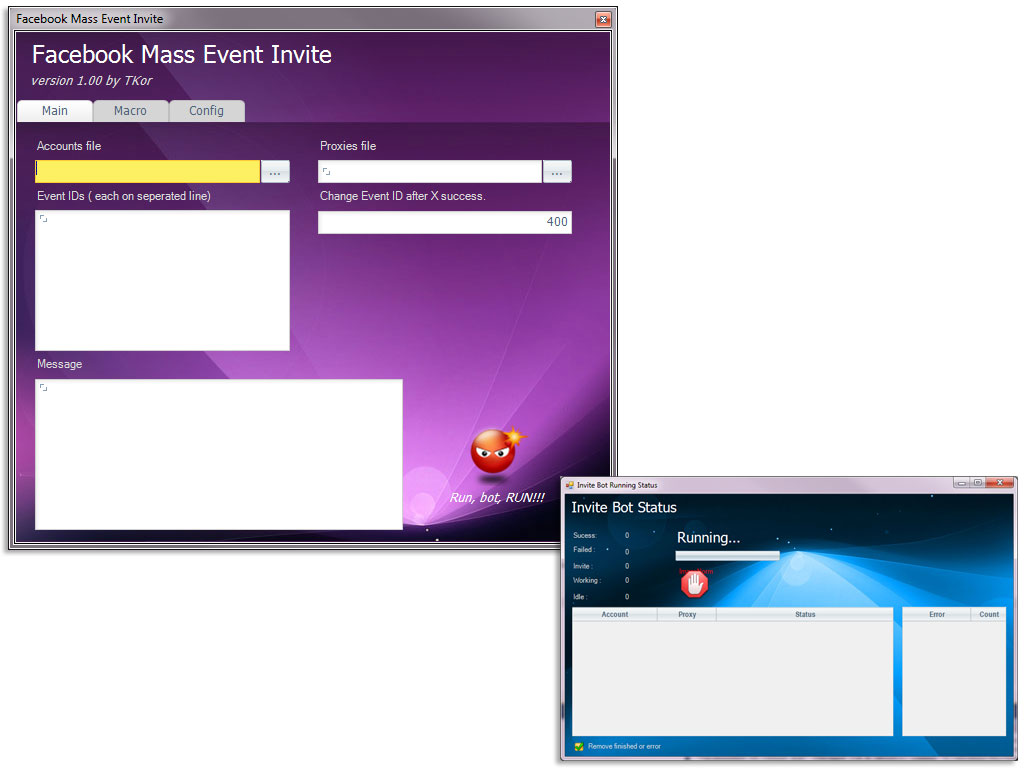Click the 'Change Event ID after X success.' label
The width and height of the screenshot is (1024, 768).
point(403,196)
